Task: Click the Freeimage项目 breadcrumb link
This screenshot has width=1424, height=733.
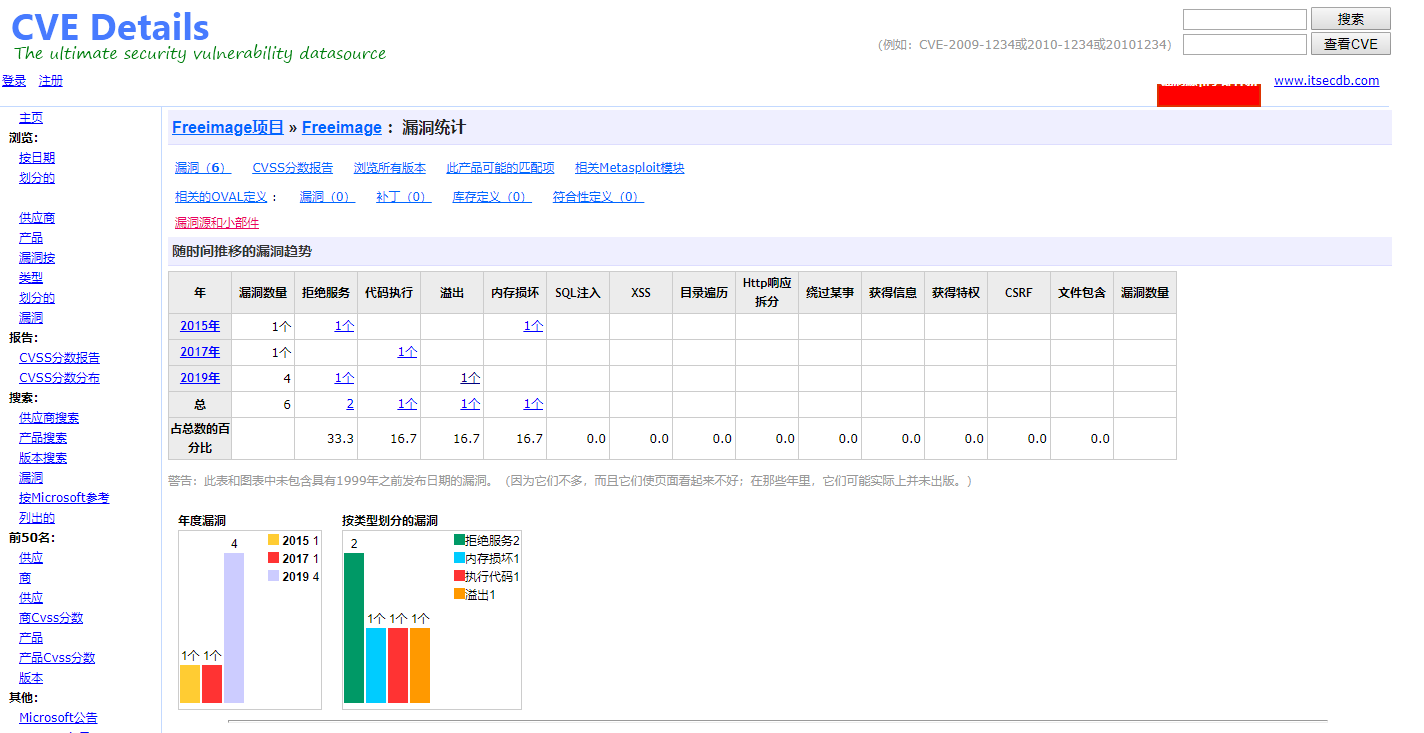Action: (x=228, y=128)
